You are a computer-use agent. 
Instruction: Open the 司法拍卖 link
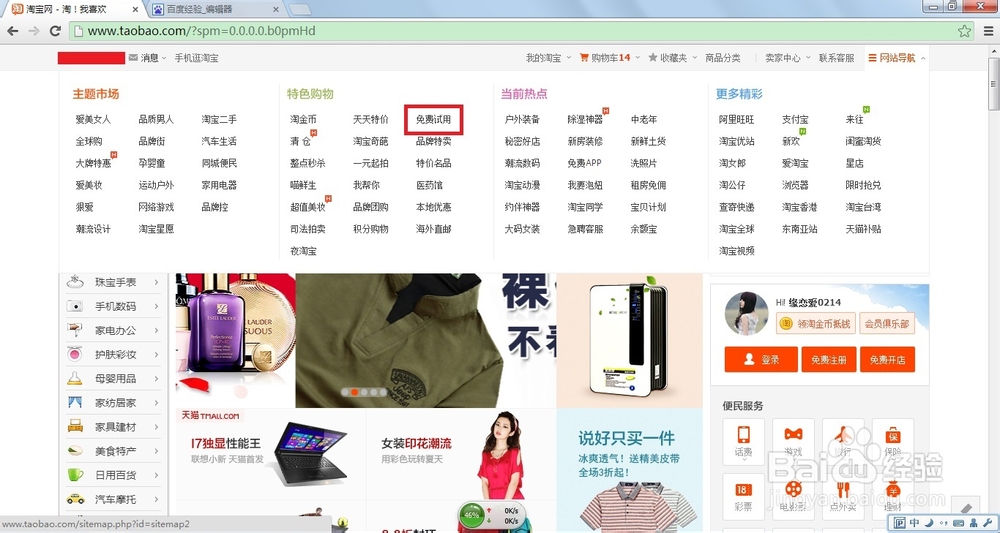tap(307, 229)
